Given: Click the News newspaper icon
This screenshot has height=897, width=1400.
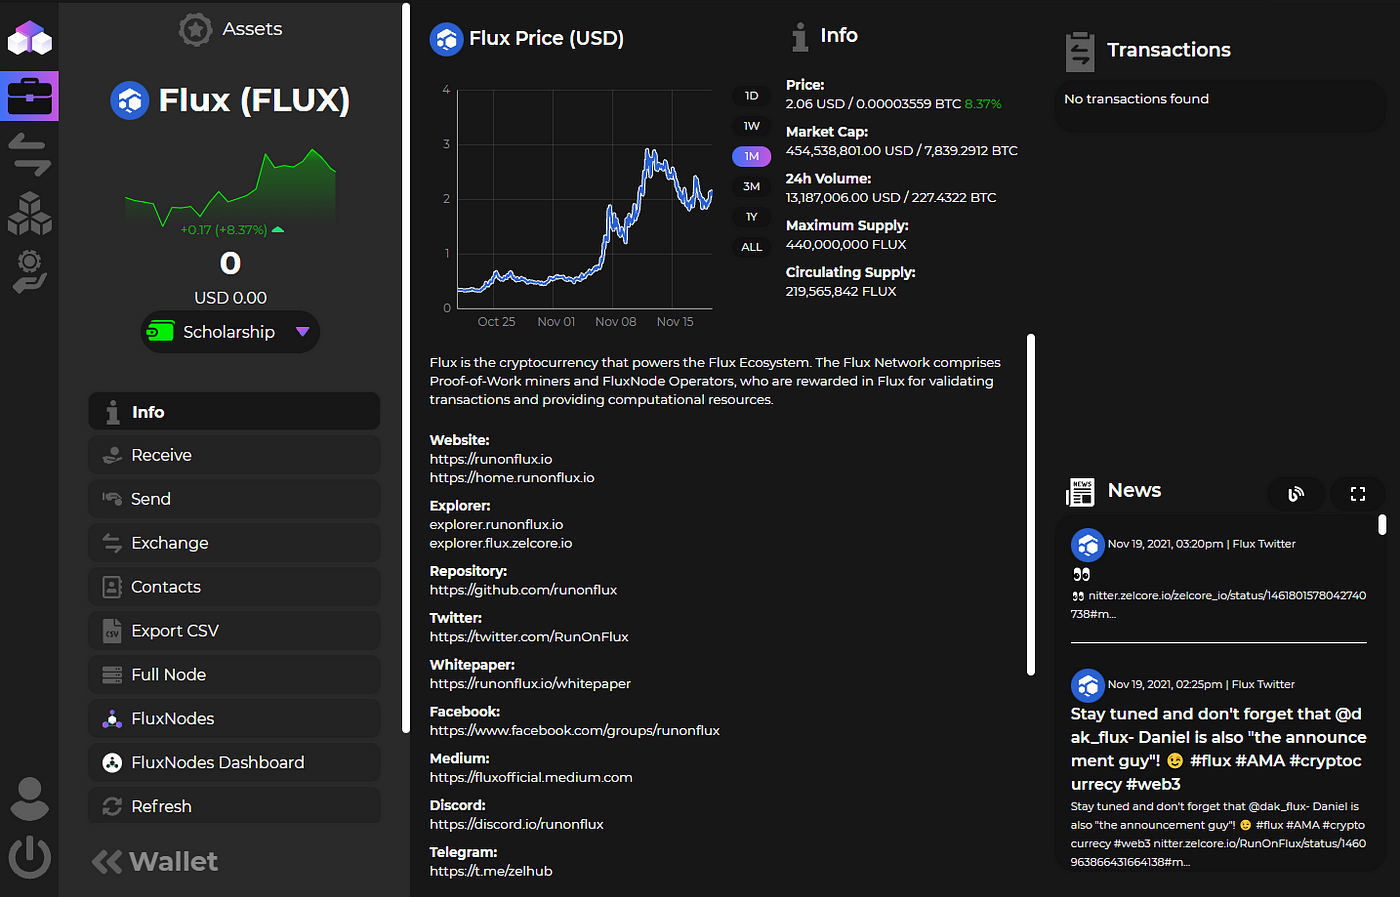Looking at the screenshot, I should (x=1081, y=492).
